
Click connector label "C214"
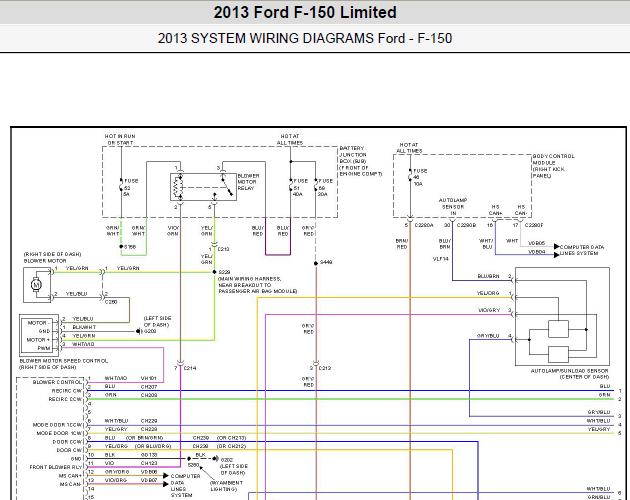pyautogui.click(x=190, y=368)
